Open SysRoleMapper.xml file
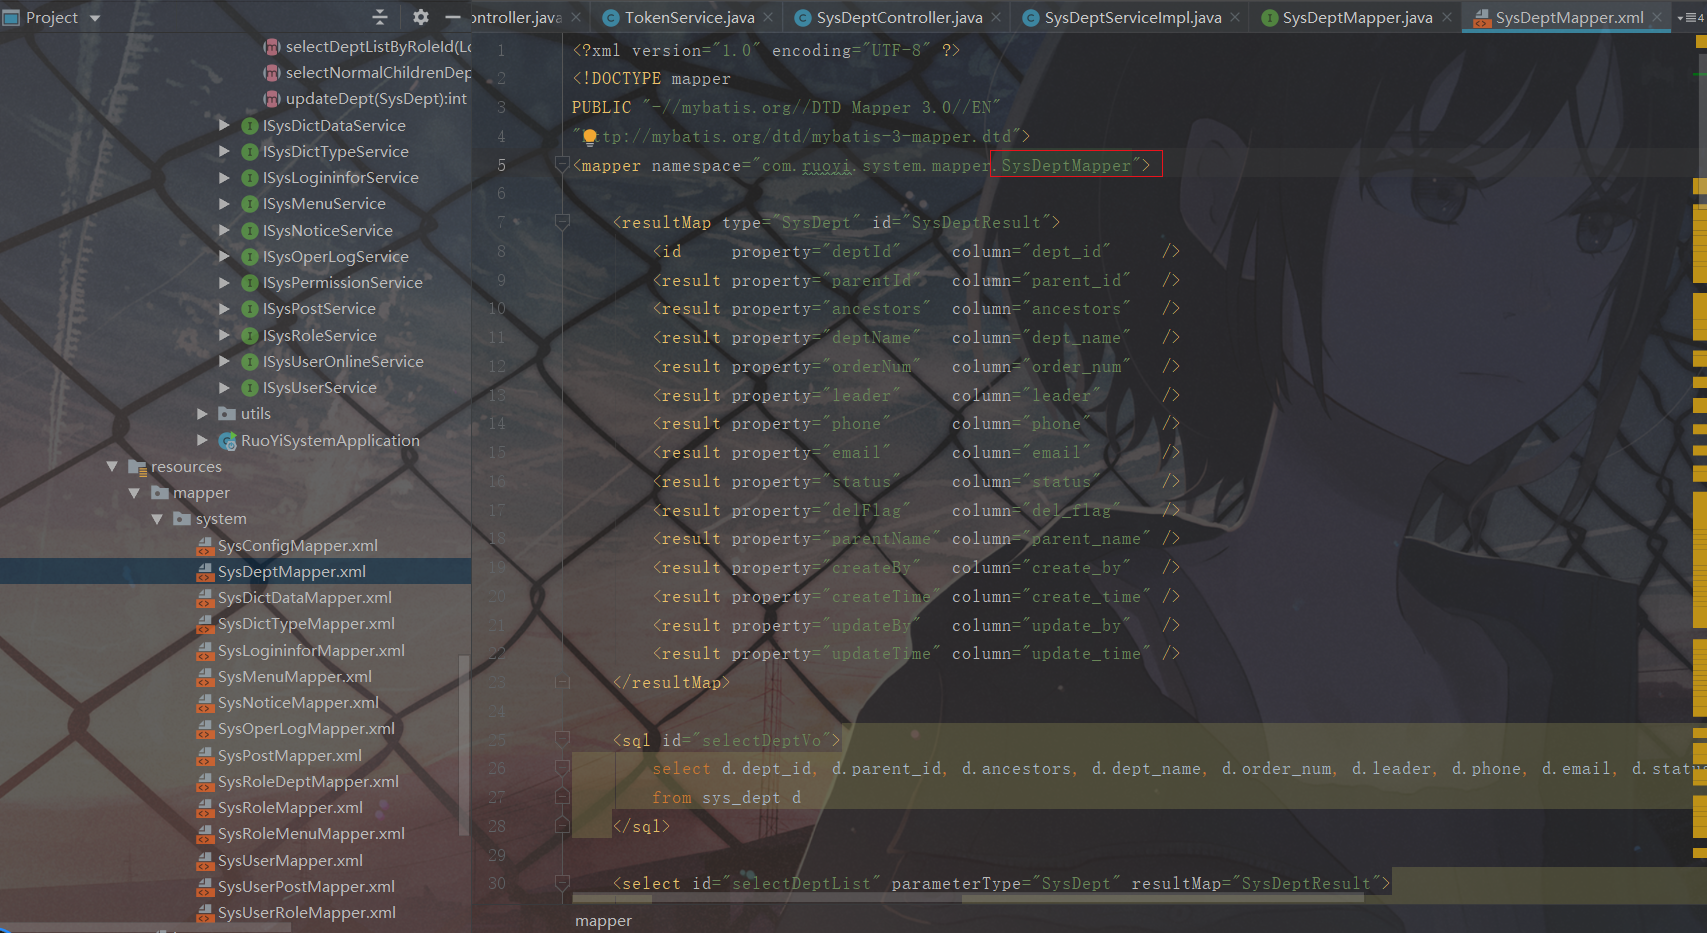The height and width of the screenshot is (933, 1707). point(290,807)
